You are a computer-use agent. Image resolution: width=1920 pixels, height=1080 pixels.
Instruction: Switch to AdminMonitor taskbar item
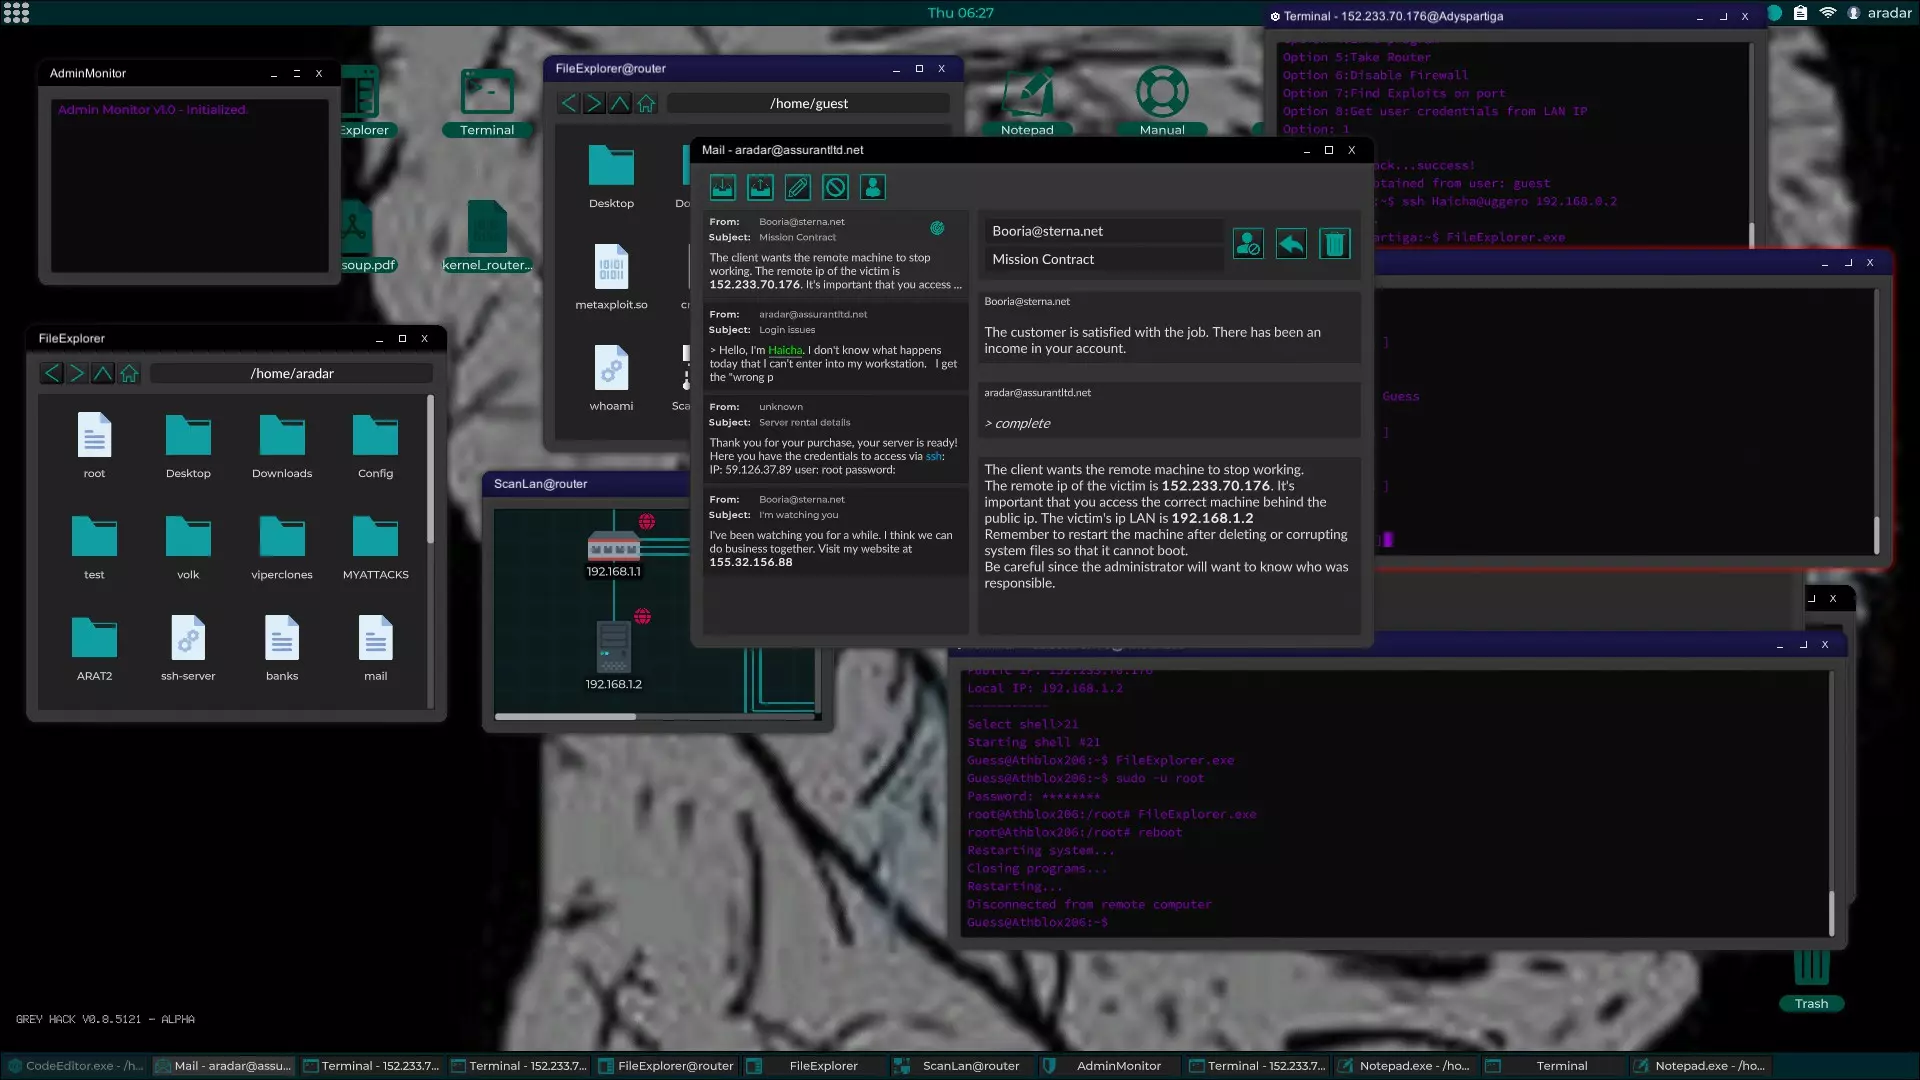click(x=1108, y=1066)
